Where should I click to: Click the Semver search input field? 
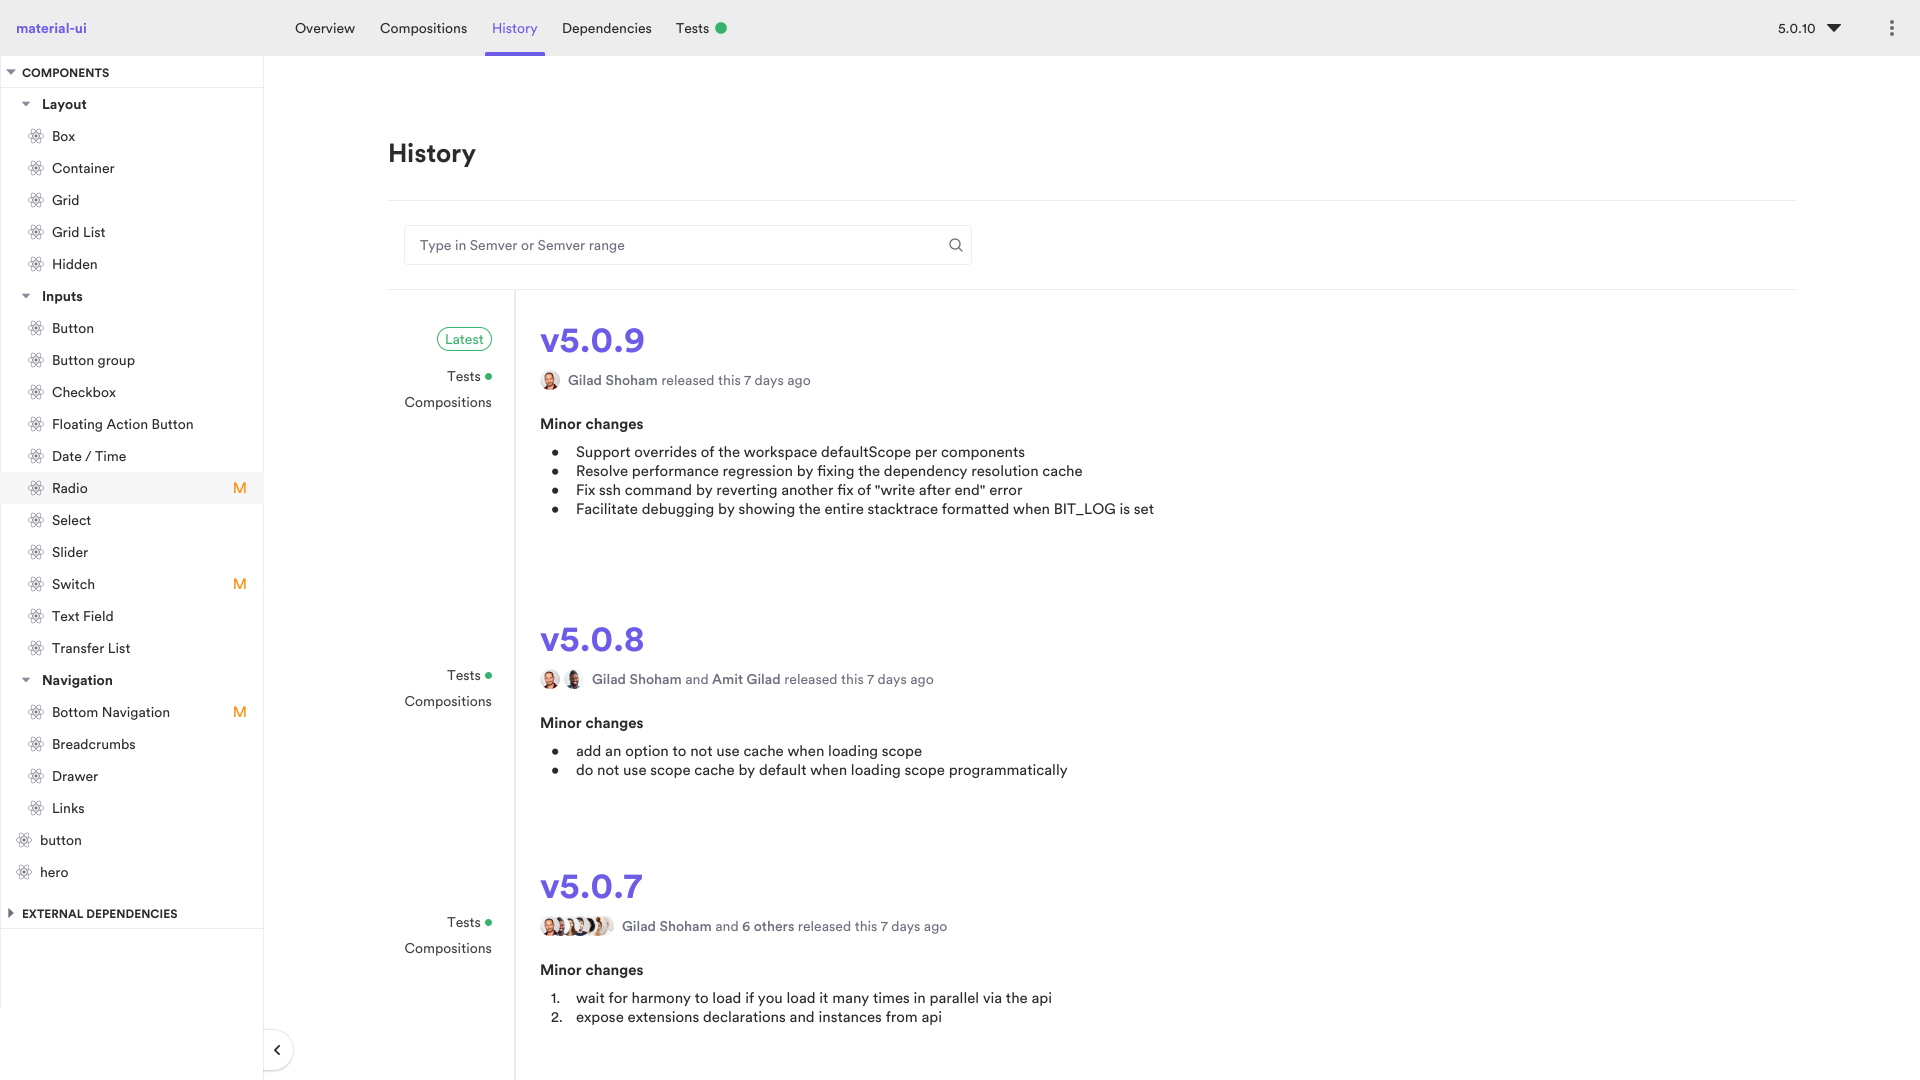tap(687, 245)
